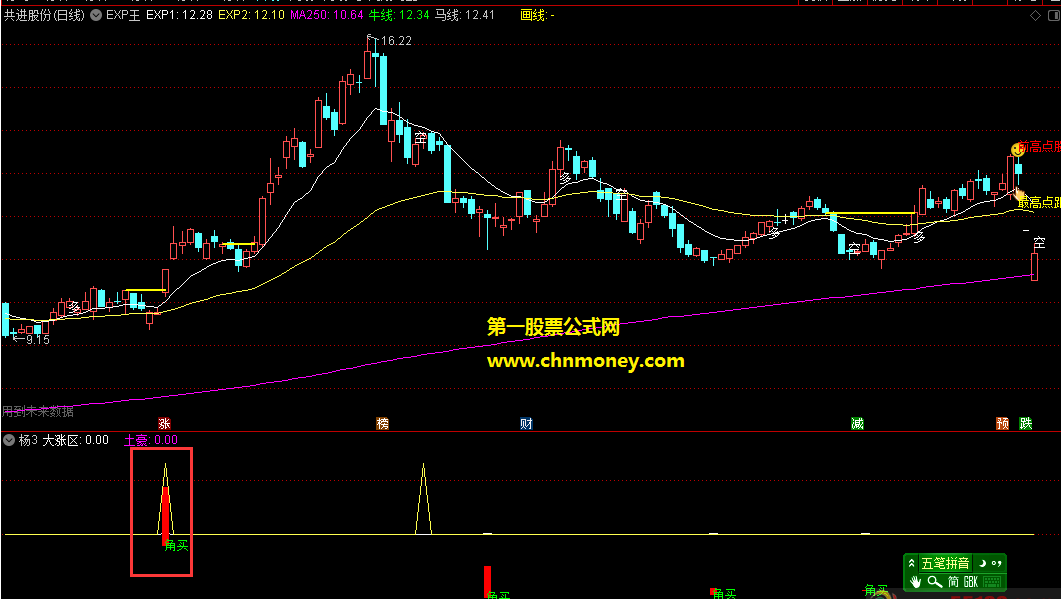Click the EXP1: 12.28 value
Screen dimensions: 1061x599
[x=179, y=15]
